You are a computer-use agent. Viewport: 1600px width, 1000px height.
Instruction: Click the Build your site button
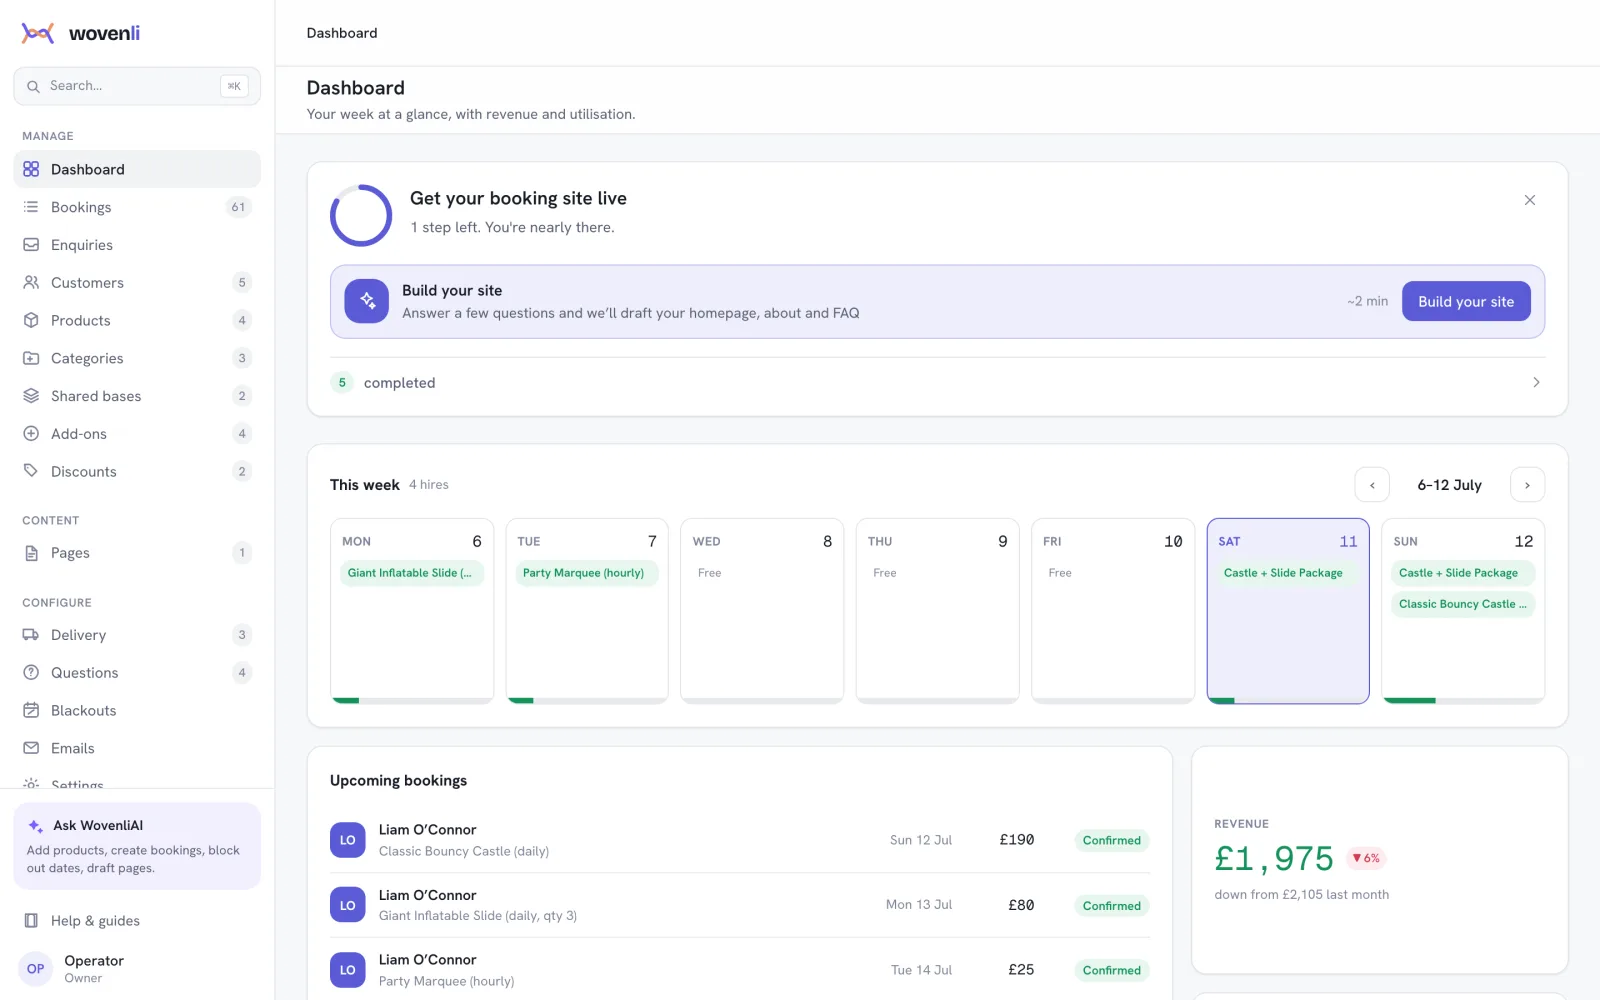coord(1466,301)
